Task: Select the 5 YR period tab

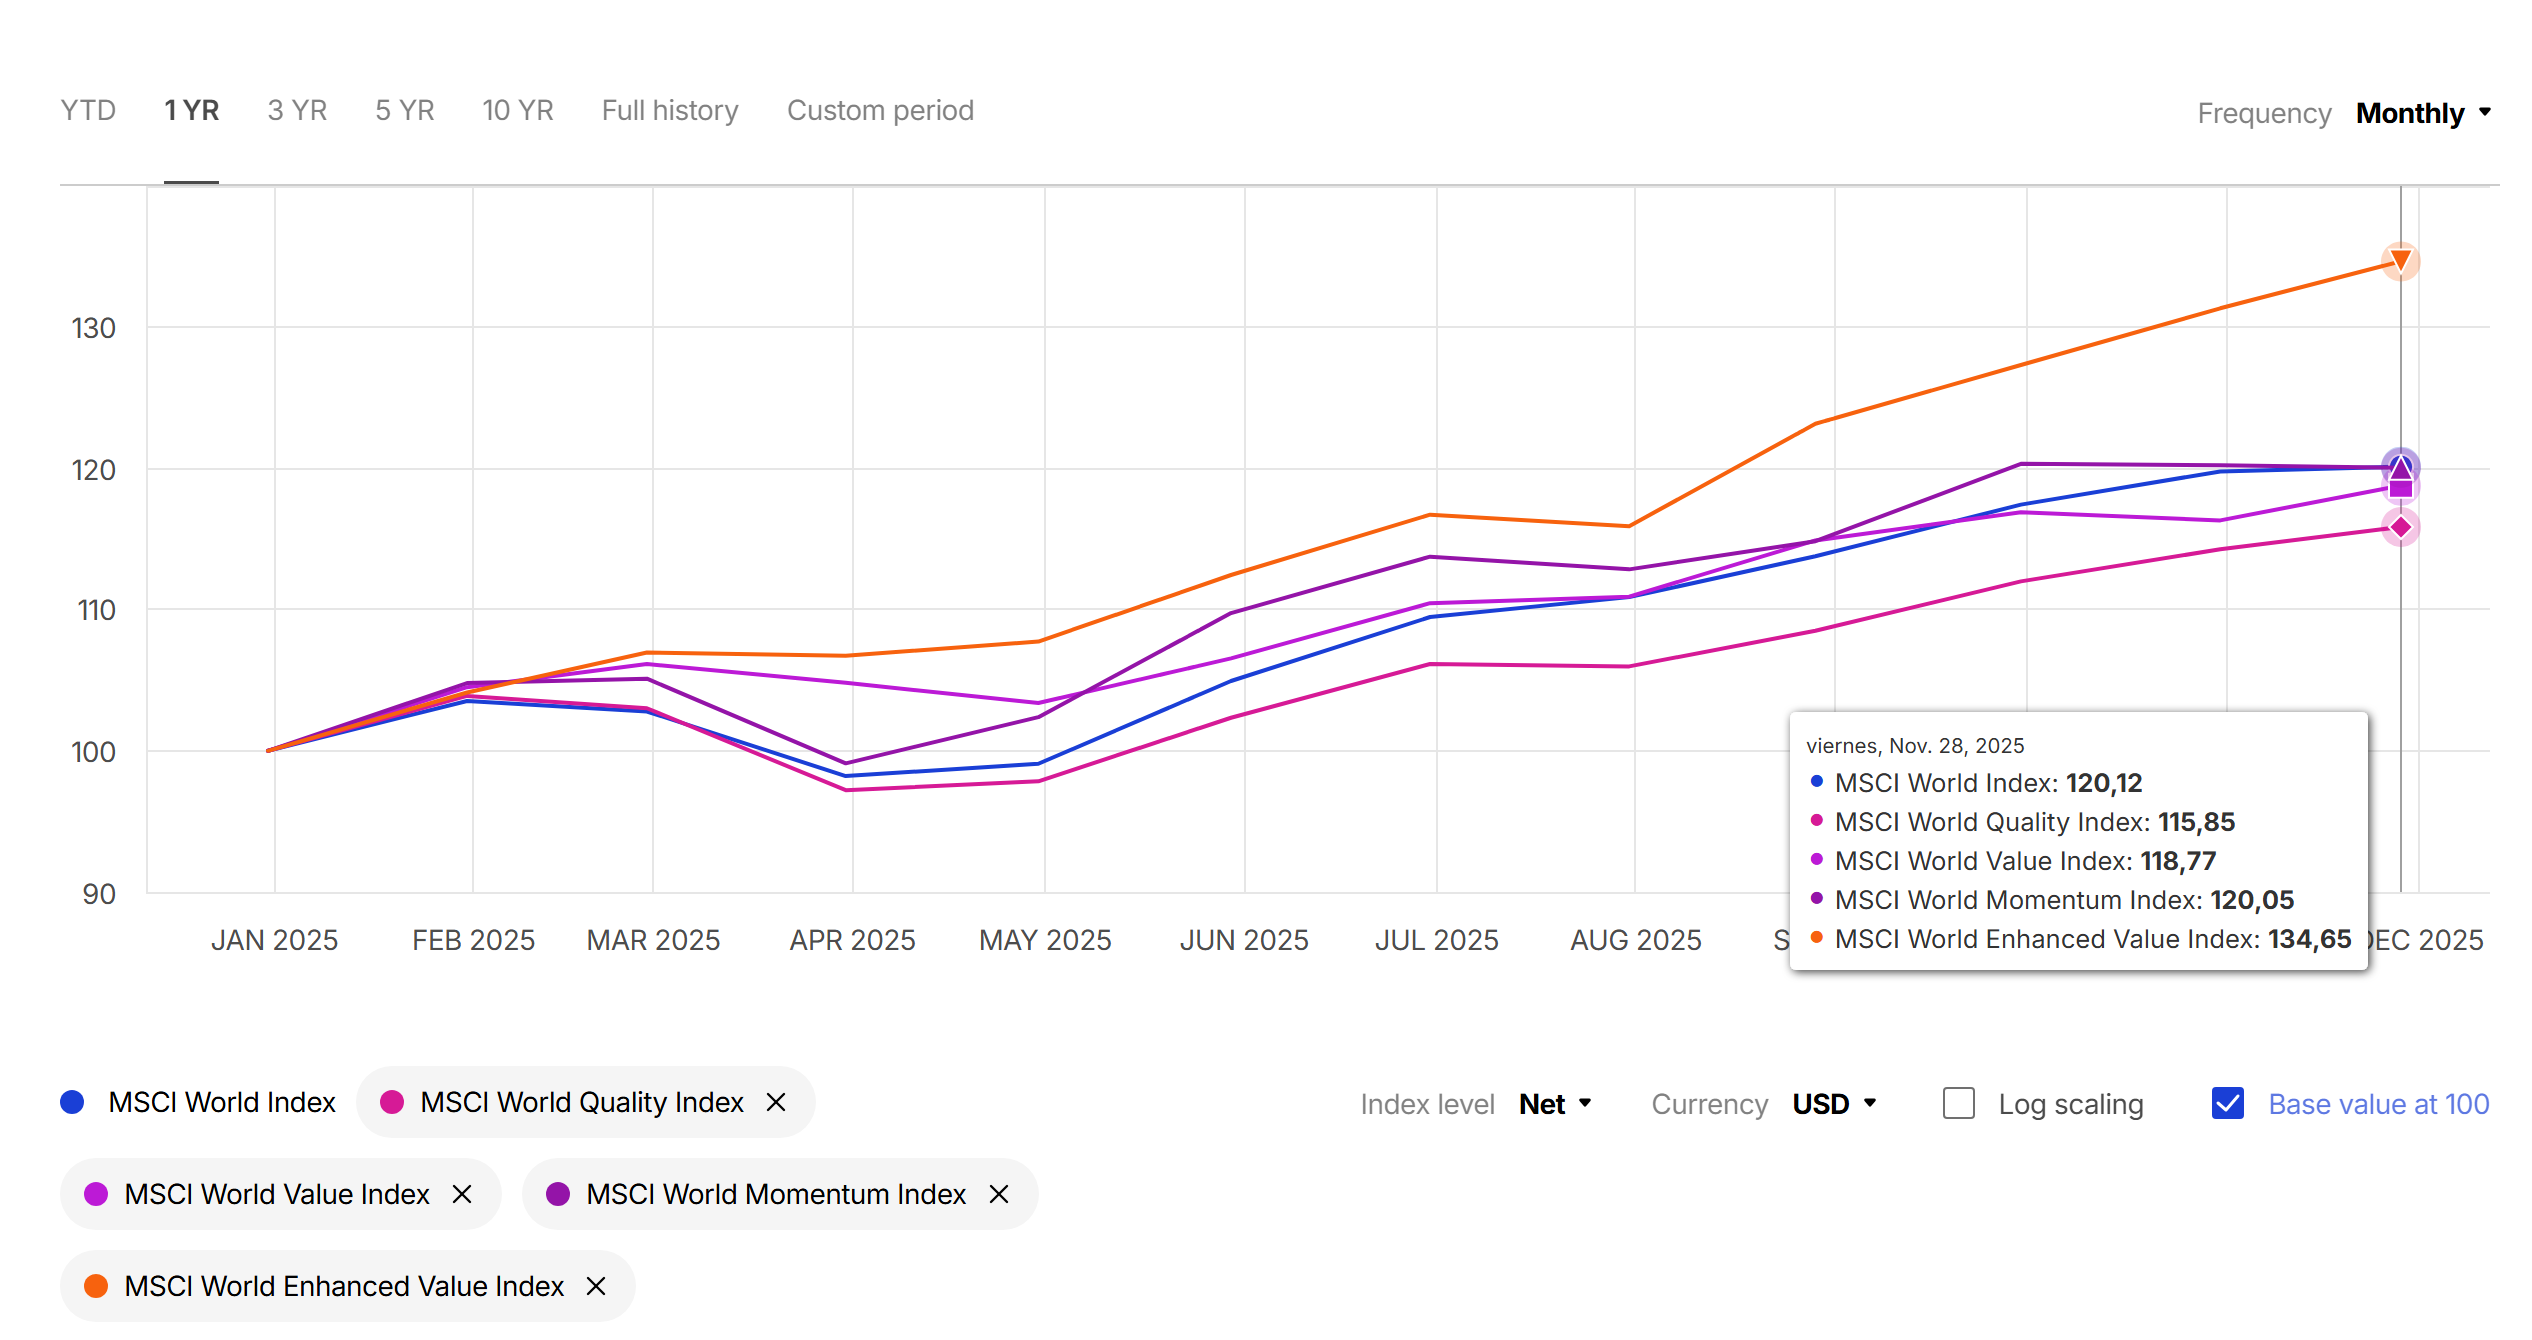Action: (x=405, y=110)
